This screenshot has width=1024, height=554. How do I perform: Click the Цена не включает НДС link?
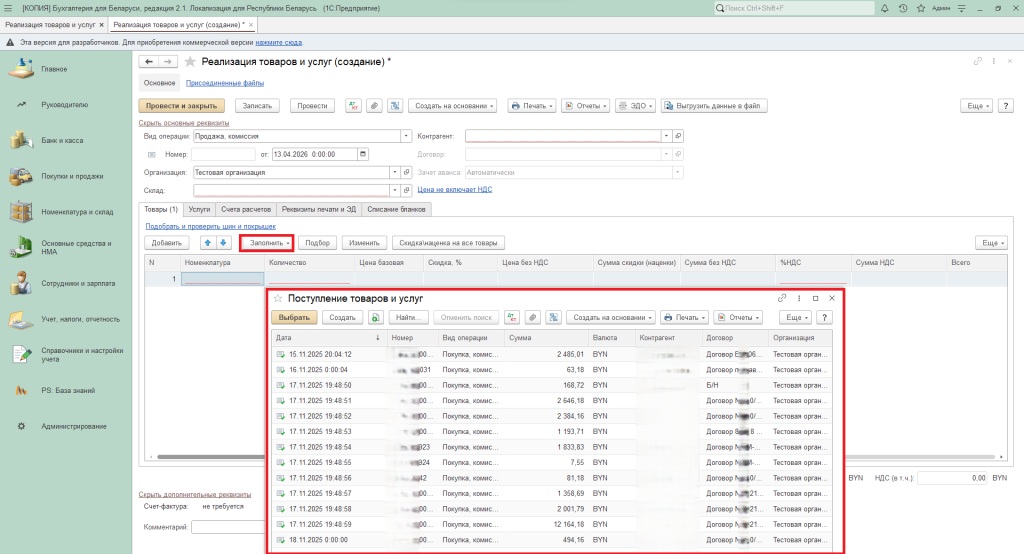tap(454, 189)
